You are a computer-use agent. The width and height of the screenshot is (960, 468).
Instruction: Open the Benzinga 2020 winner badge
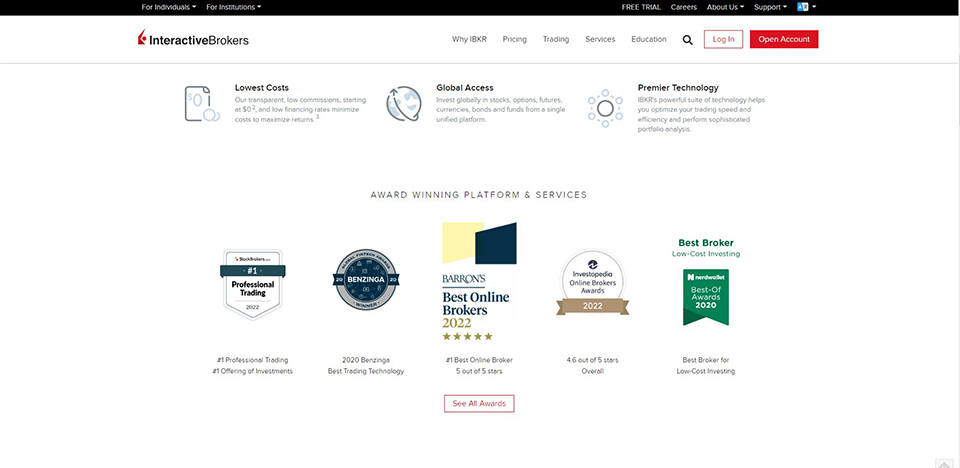366,279
